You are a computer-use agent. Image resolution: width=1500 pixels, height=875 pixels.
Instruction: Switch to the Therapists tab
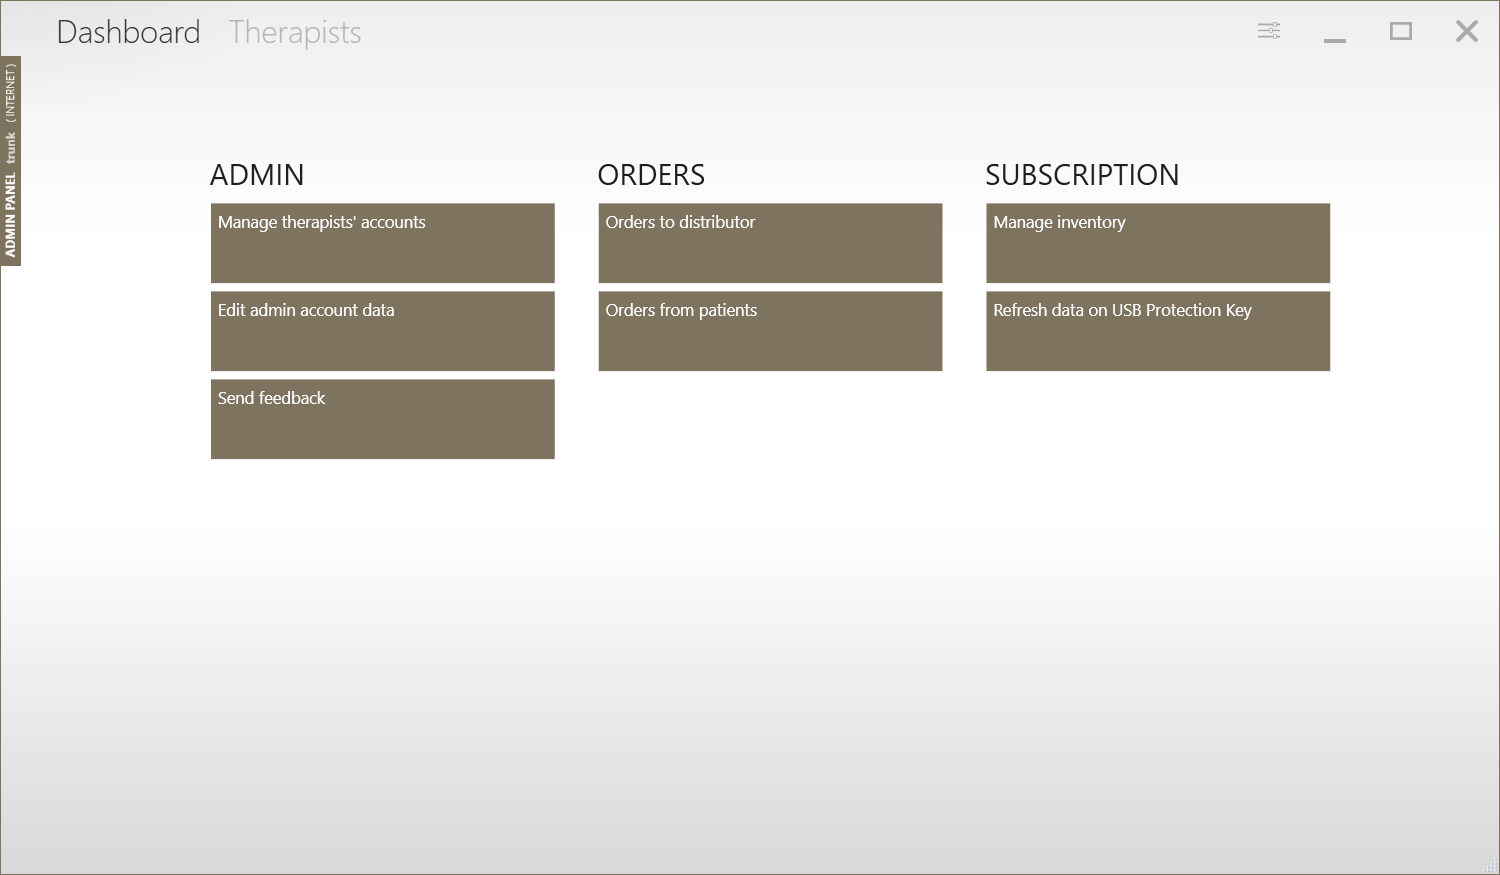coord(295,32)
